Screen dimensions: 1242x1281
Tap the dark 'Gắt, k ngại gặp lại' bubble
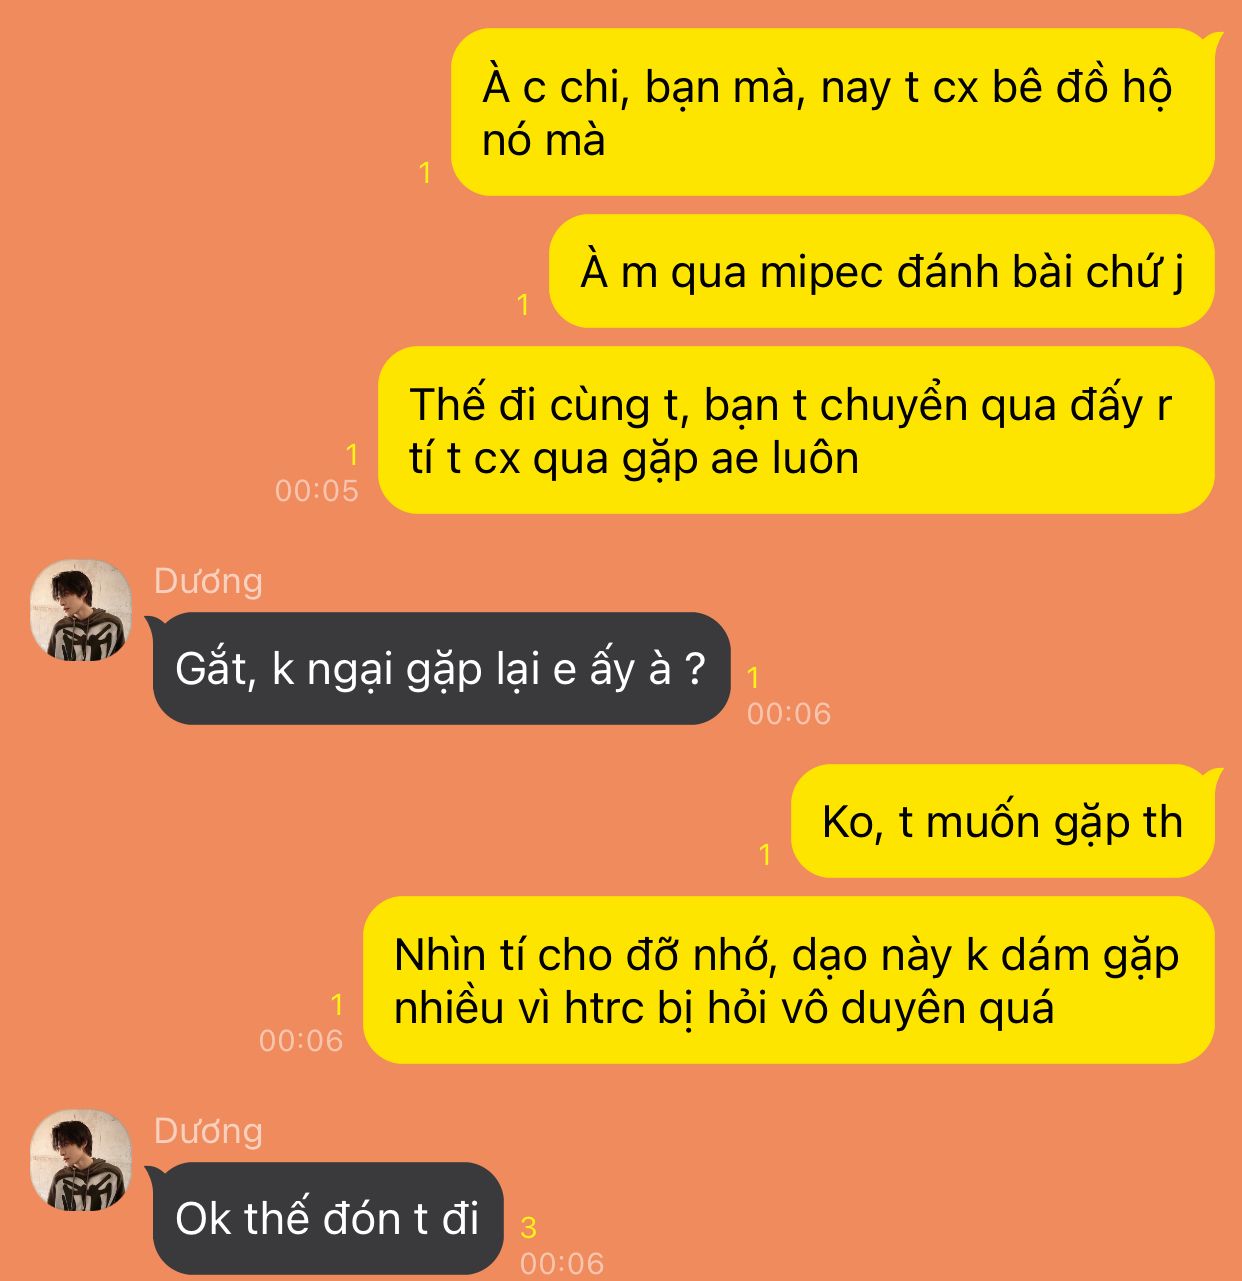click(x=441, y=668)
